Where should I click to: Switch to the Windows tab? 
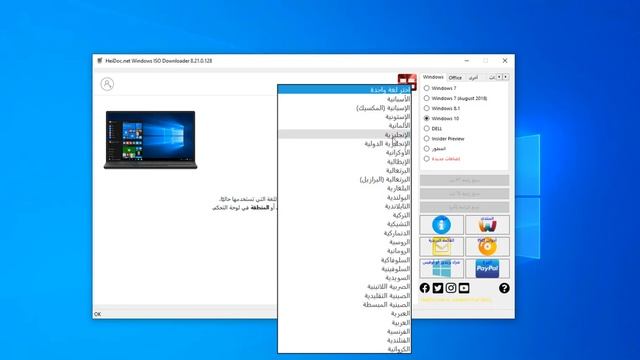[433, 77]
